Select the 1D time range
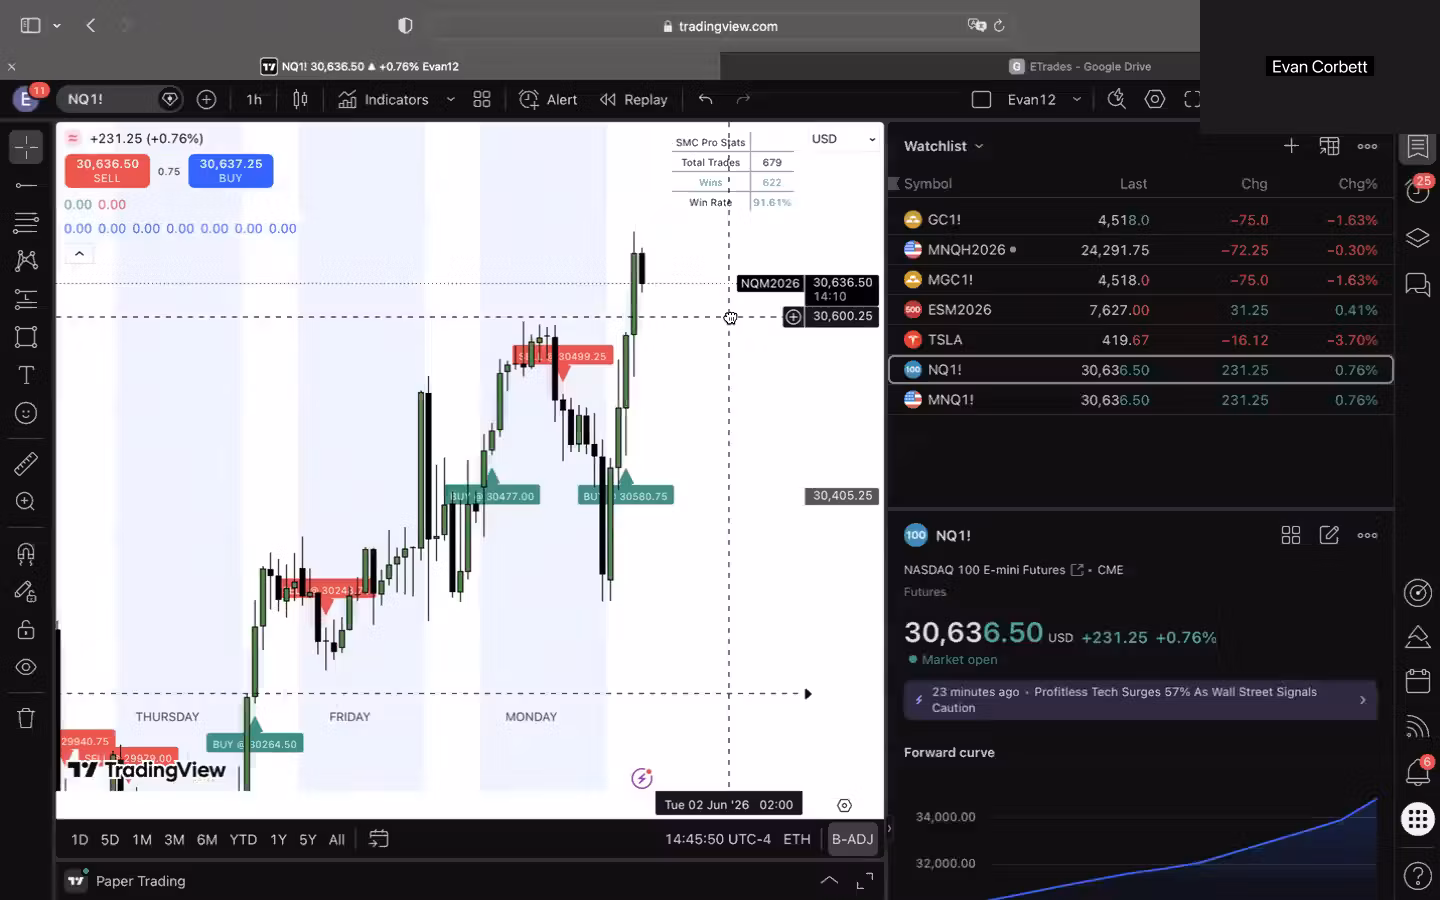Screen dimensions: 1440x900 80,840
